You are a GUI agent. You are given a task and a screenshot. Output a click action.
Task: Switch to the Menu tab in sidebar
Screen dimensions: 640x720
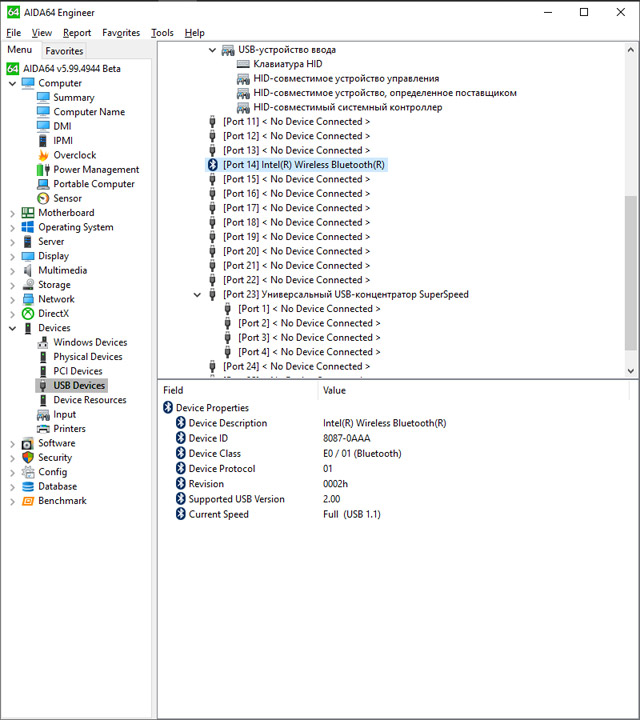(x=20, y=50)
